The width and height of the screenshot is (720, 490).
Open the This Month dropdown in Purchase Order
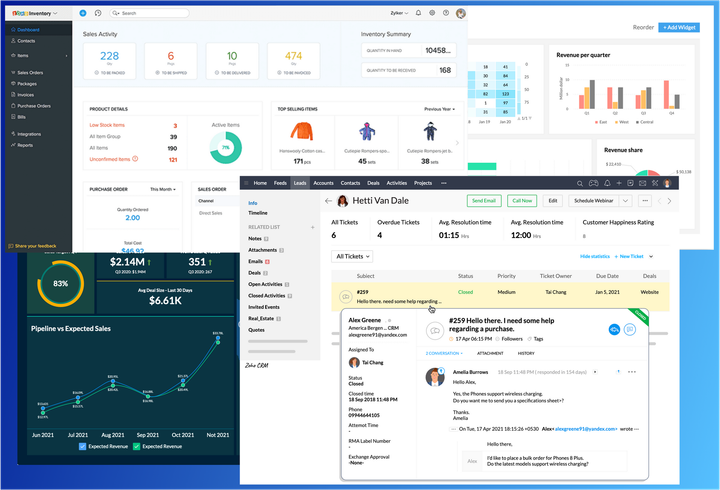coord(163,189)
